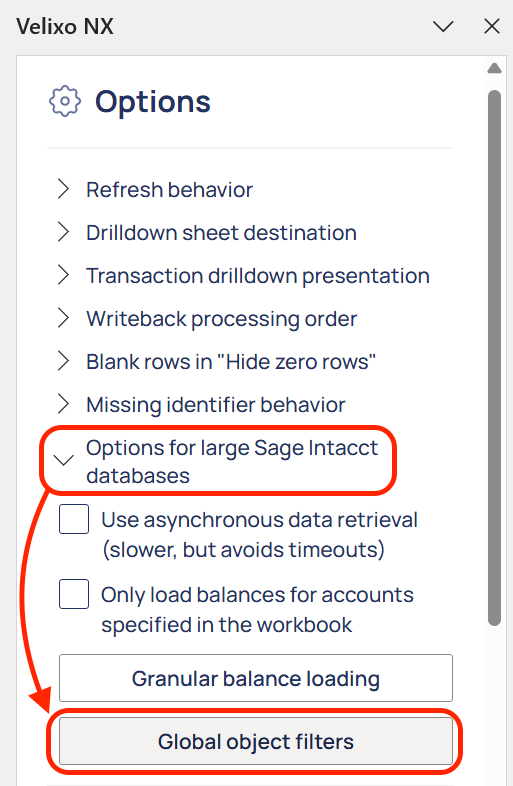Click the Options for large Sage Intacct databases label
The width and height of the screenshot is (513, 786).
point(232,462)
